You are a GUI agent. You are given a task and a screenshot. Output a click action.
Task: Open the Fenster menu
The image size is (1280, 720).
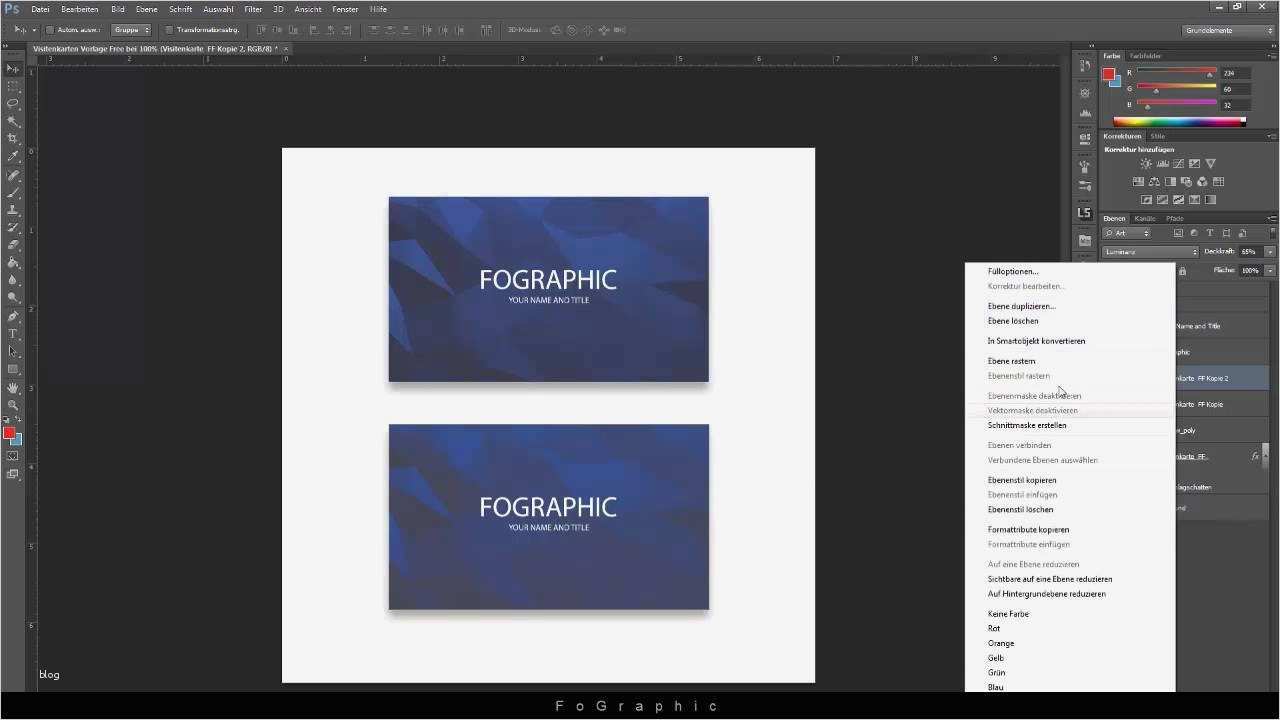click(345, 9)
